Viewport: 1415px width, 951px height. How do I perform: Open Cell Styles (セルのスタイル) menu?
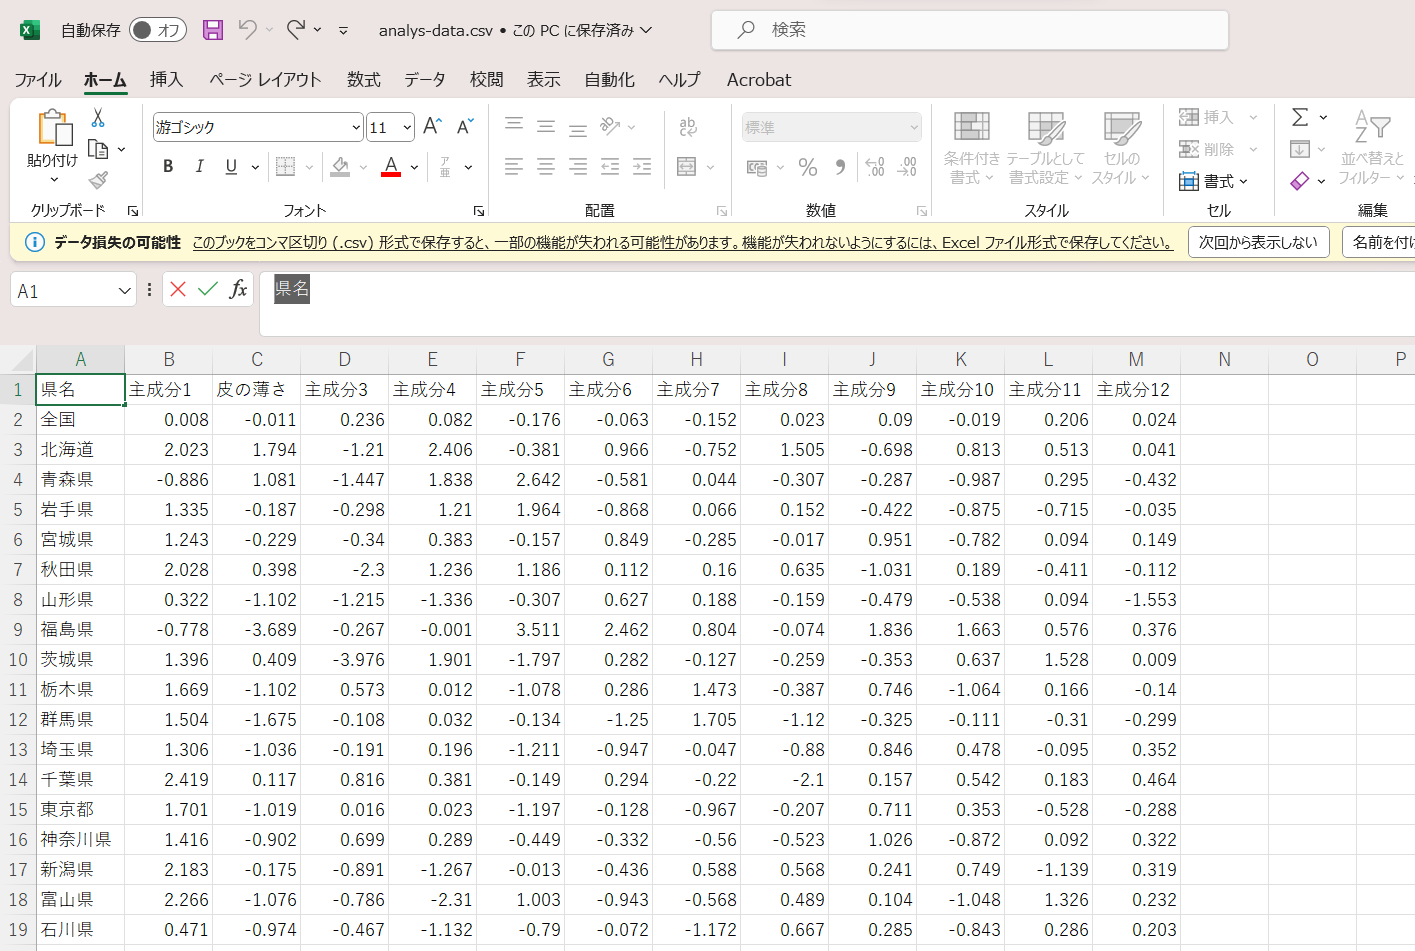pyautogui.click(x=1121, y=148)
